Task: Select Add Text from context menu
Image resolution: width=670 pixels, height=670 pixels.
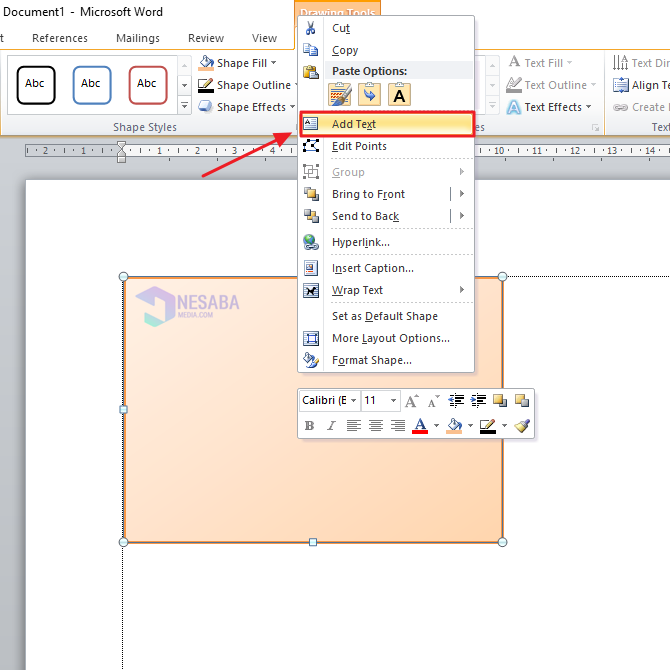Action: (x=387, y=124)
